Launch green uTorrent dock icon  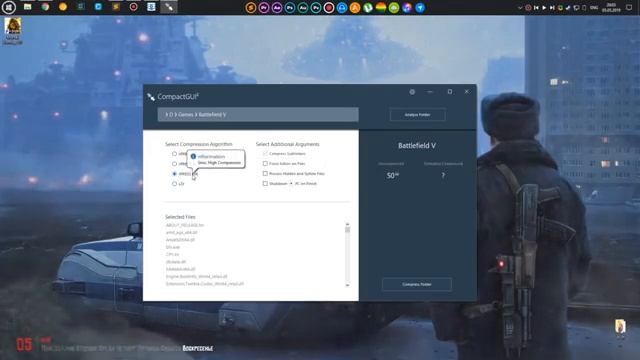point(368,8)
